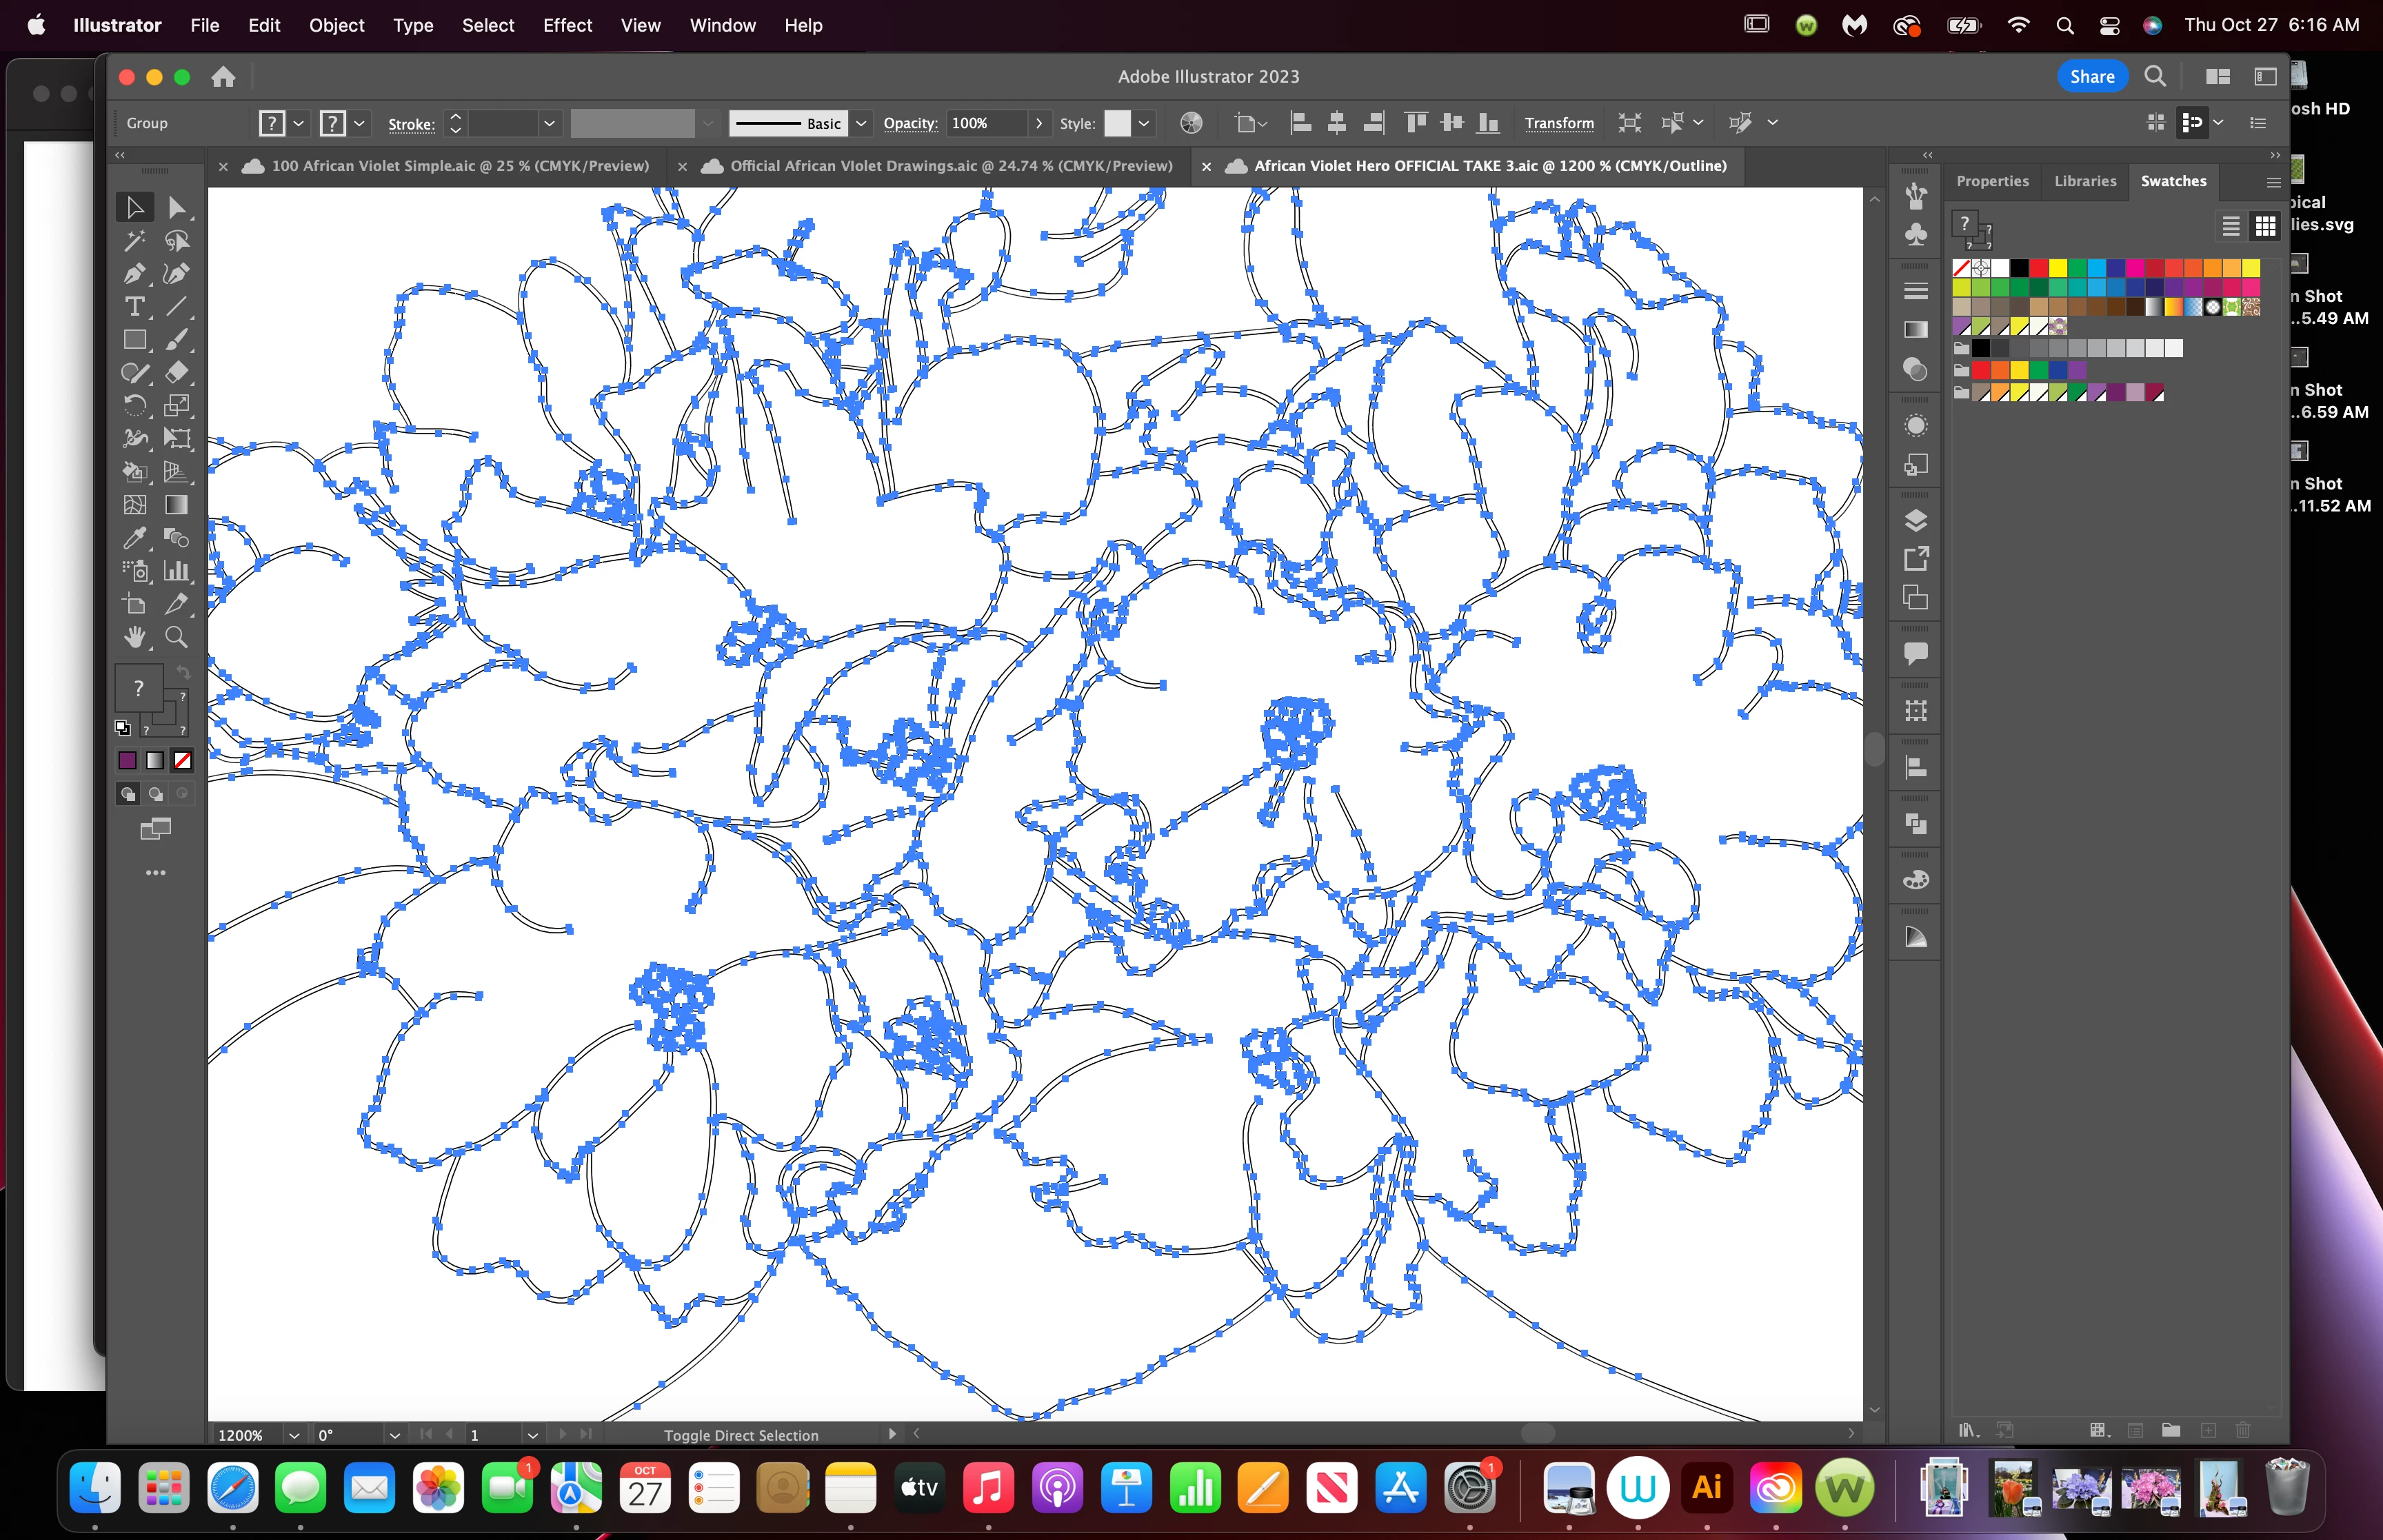Image resolution: width=2383 pixels, height=1540 pixels.
Task: Select the Pen tool
Action: click(134, 274)
